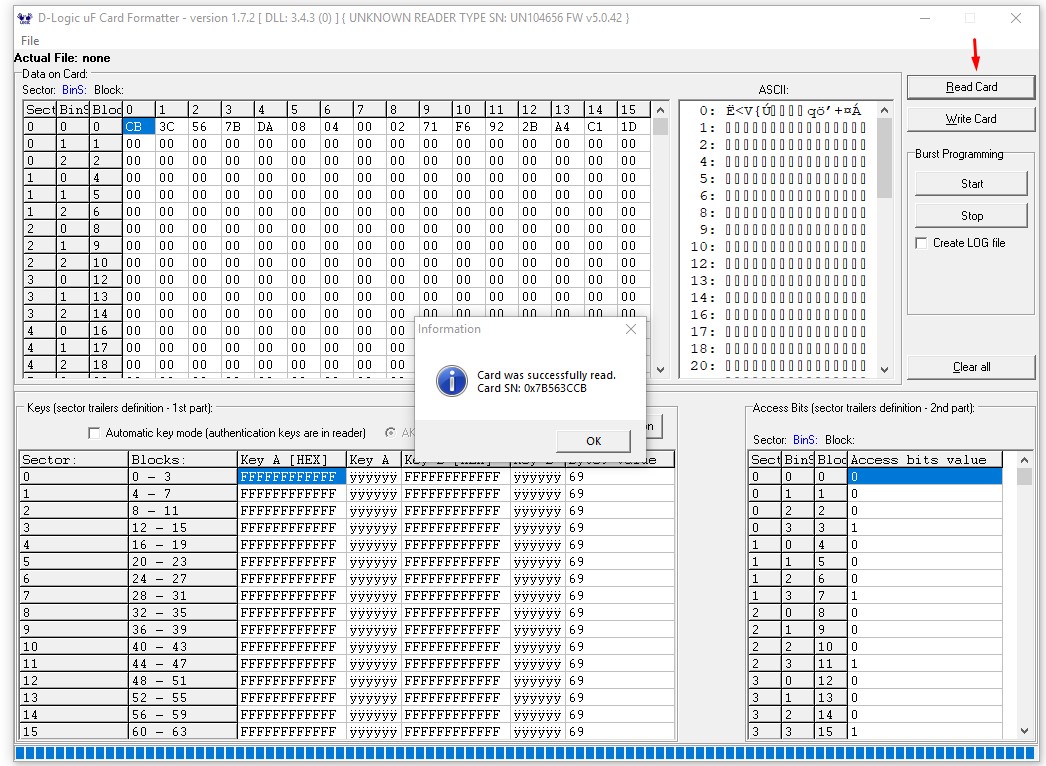Viewport: 1046px width, 766px height.
Task: Click the D-Logic app icon in title bar
Action: click(25, 18)
